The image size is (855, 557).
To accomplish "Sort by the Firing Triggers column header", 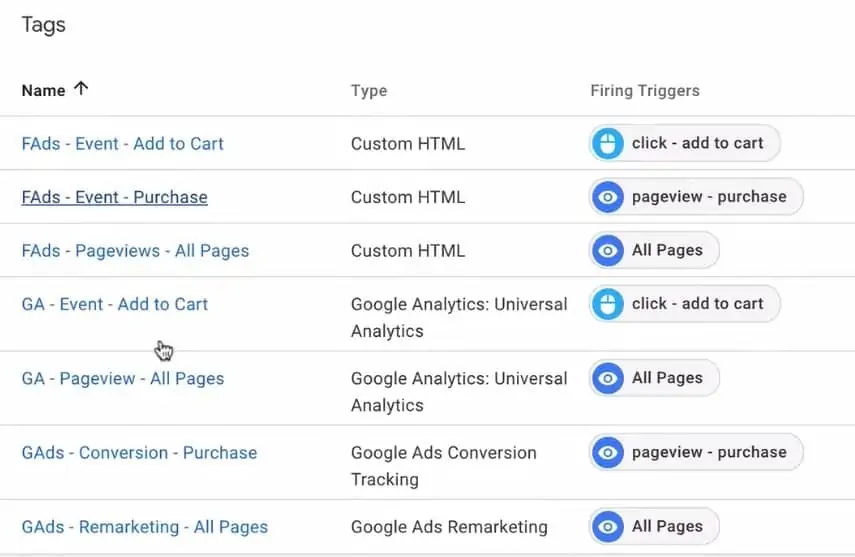I will tap(645, 91).
